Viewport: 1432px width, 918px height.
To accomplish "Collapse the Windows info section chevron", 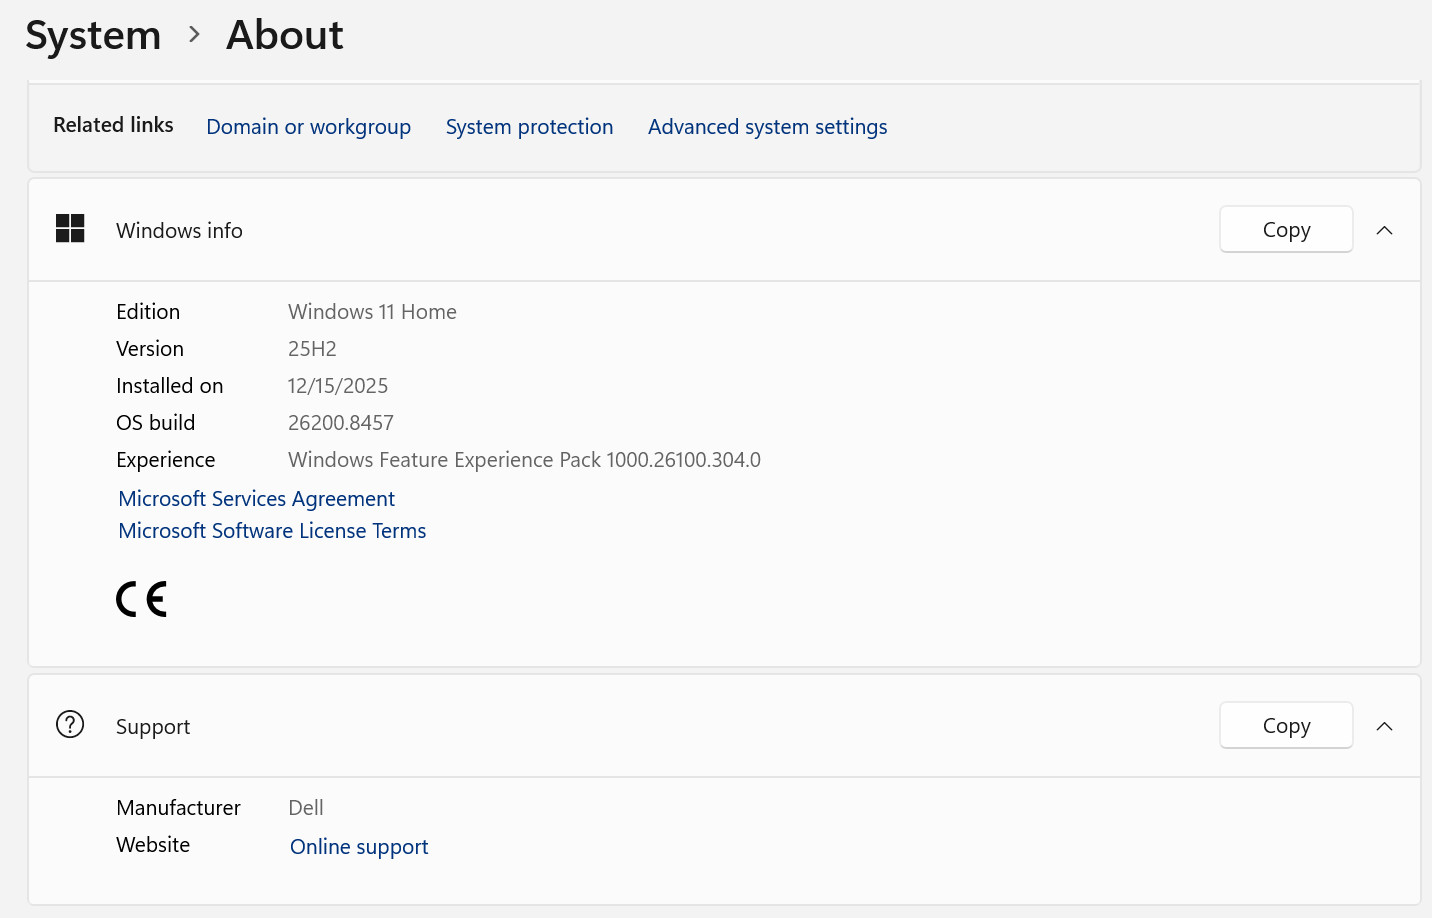I will (x=1384, y=230).
